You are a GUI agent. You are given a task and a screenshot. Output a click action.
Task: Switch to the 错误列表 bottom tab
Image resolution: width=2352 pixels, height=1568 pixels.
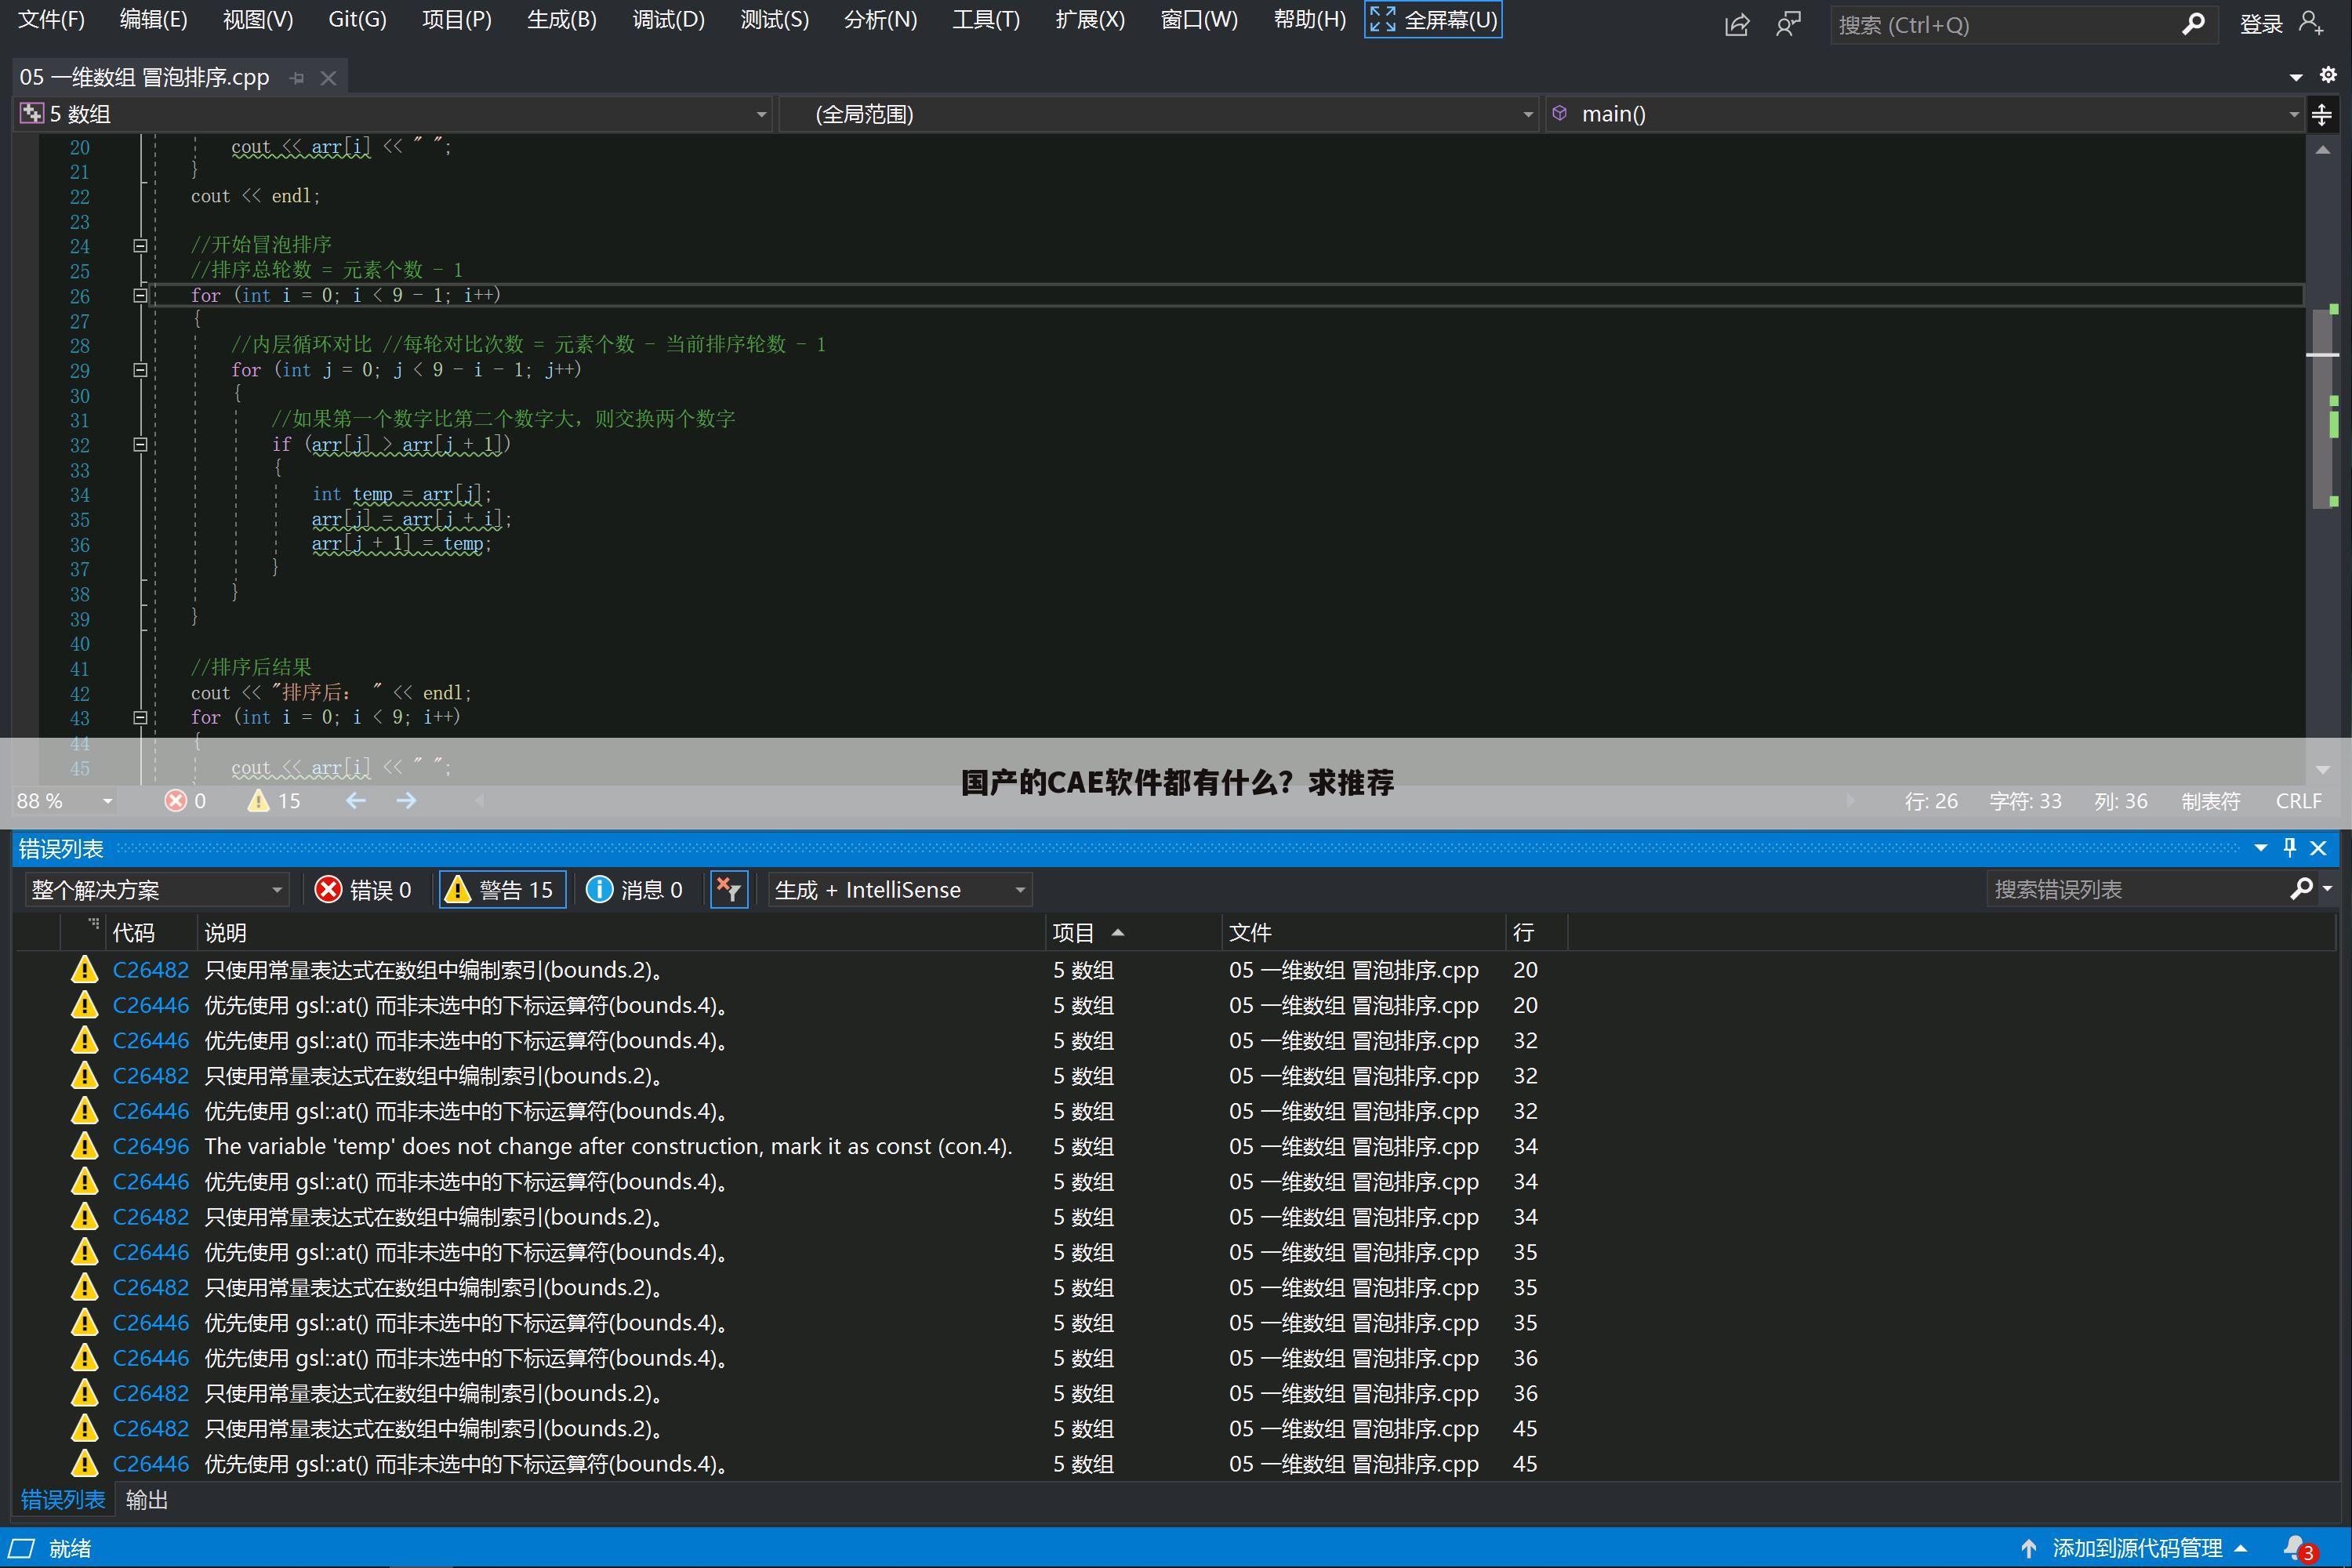click(x=63, y=1500)
